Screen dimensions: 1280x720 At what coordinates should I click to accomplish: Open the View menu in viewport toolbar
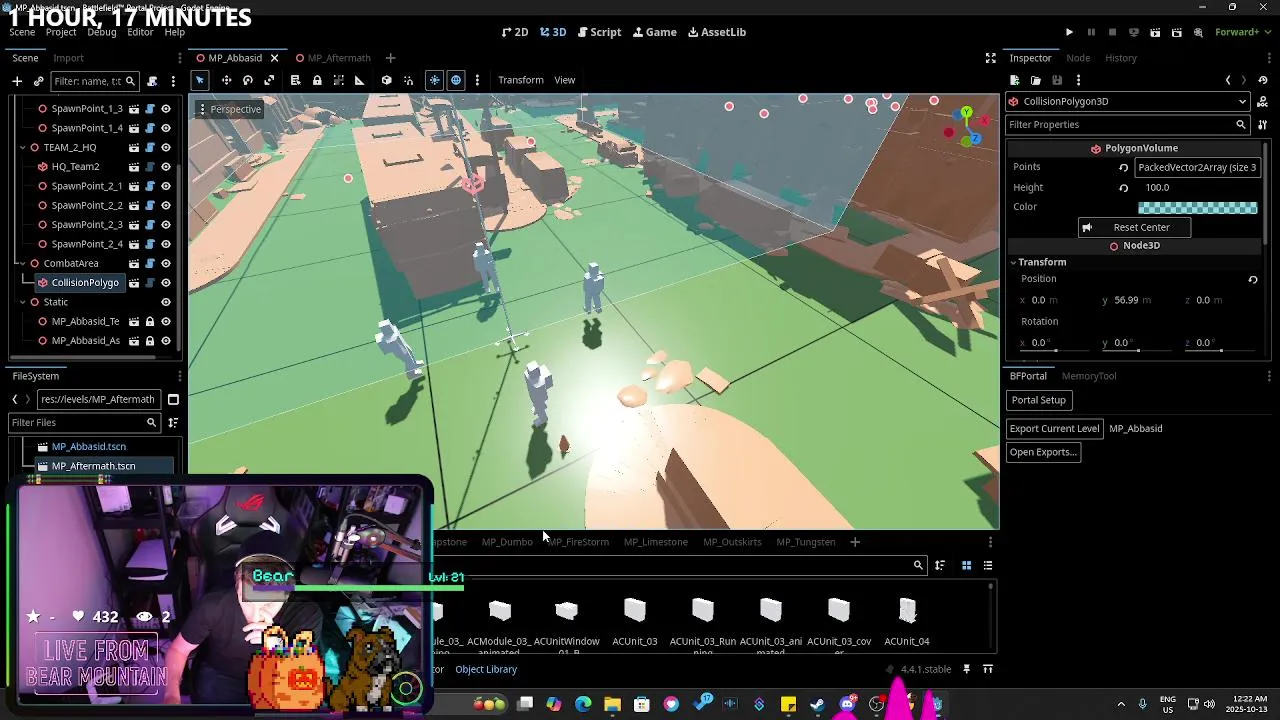pos(565,80)
